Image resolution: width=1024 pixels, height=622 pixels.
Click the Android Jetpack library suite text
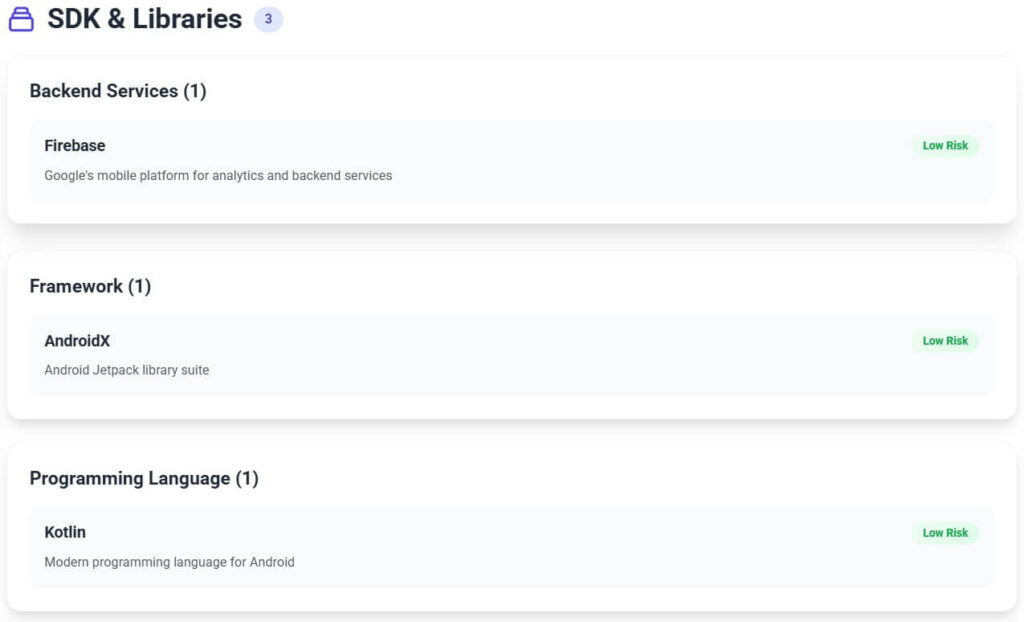coord(127,369)
